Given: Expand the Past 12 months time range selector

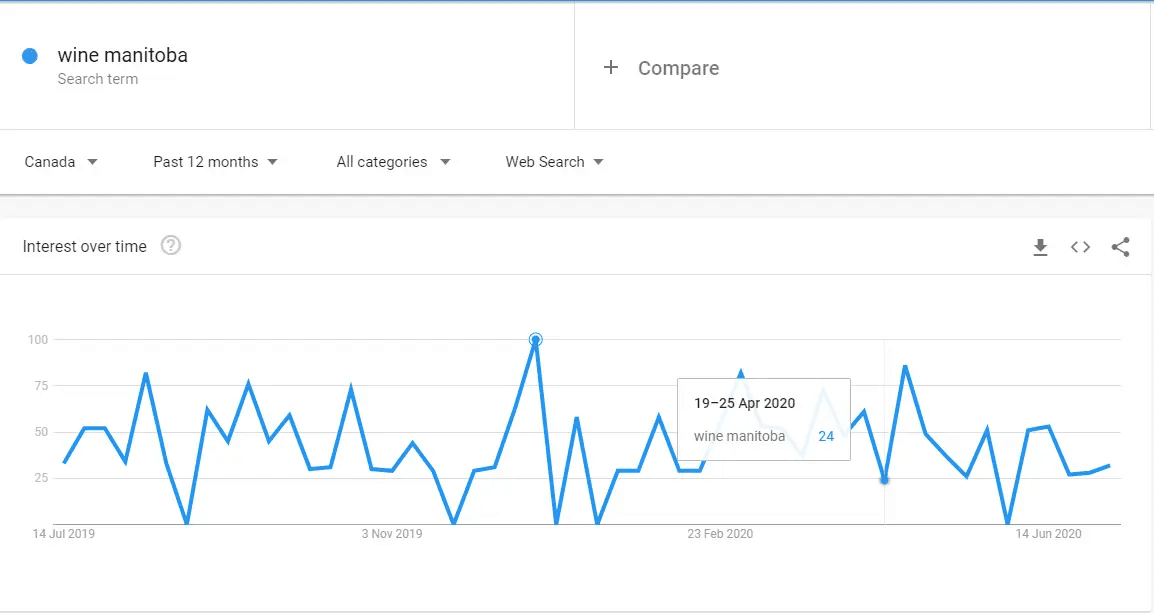Looking at the screenshot, I should 215,161.
